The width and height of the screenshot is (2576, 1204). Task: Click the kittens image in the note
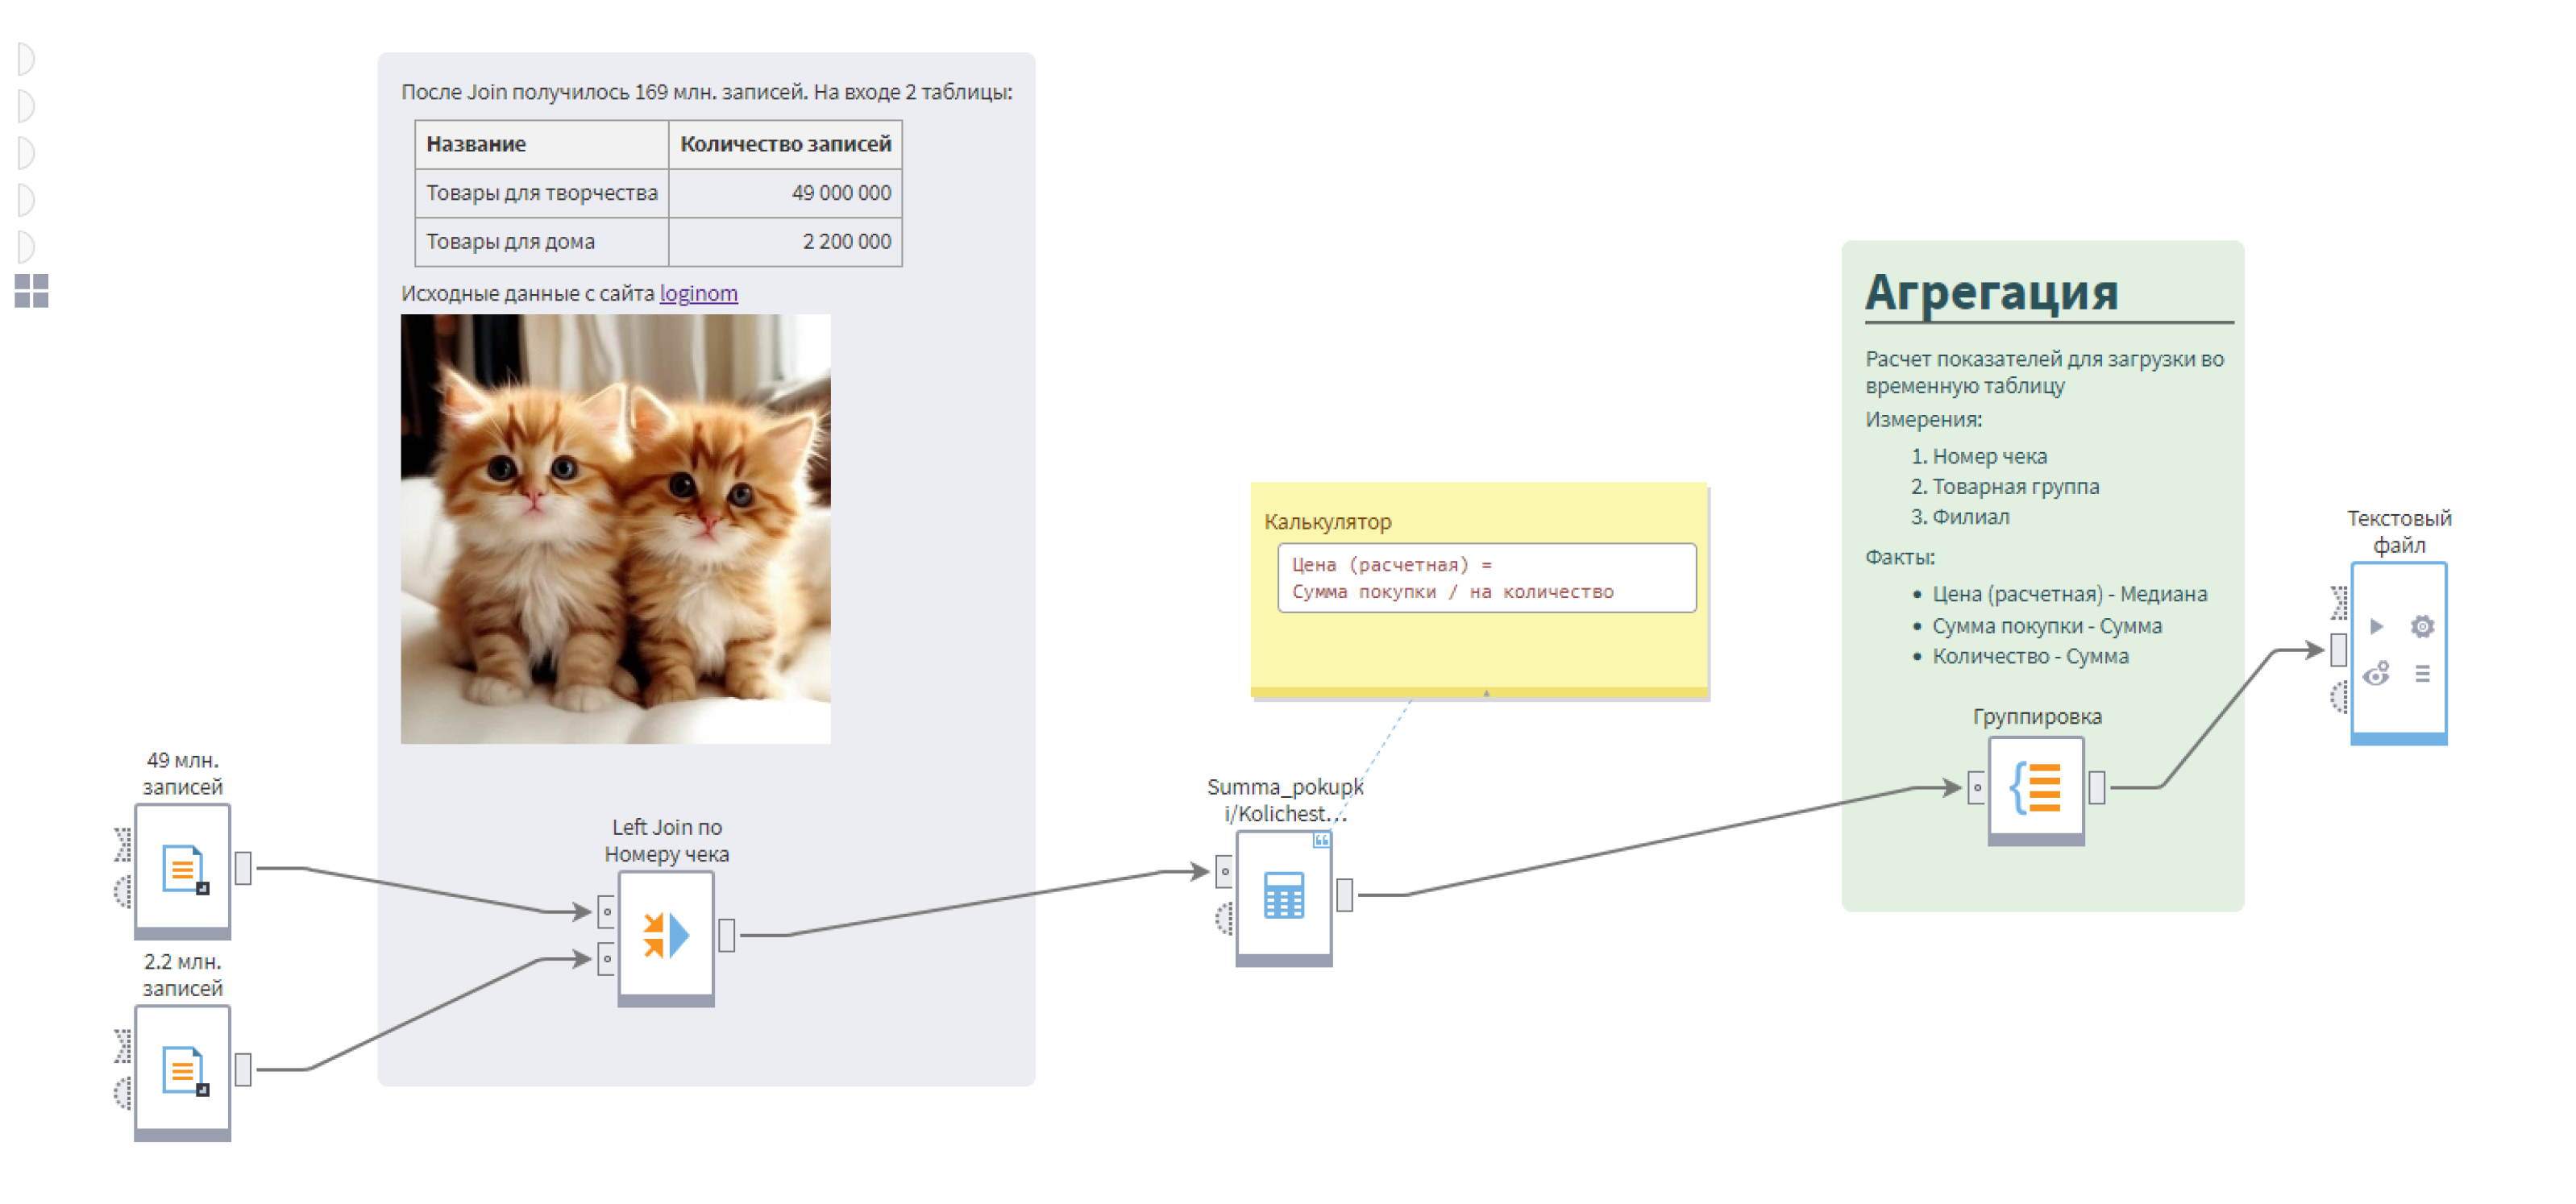coord(615,529)
